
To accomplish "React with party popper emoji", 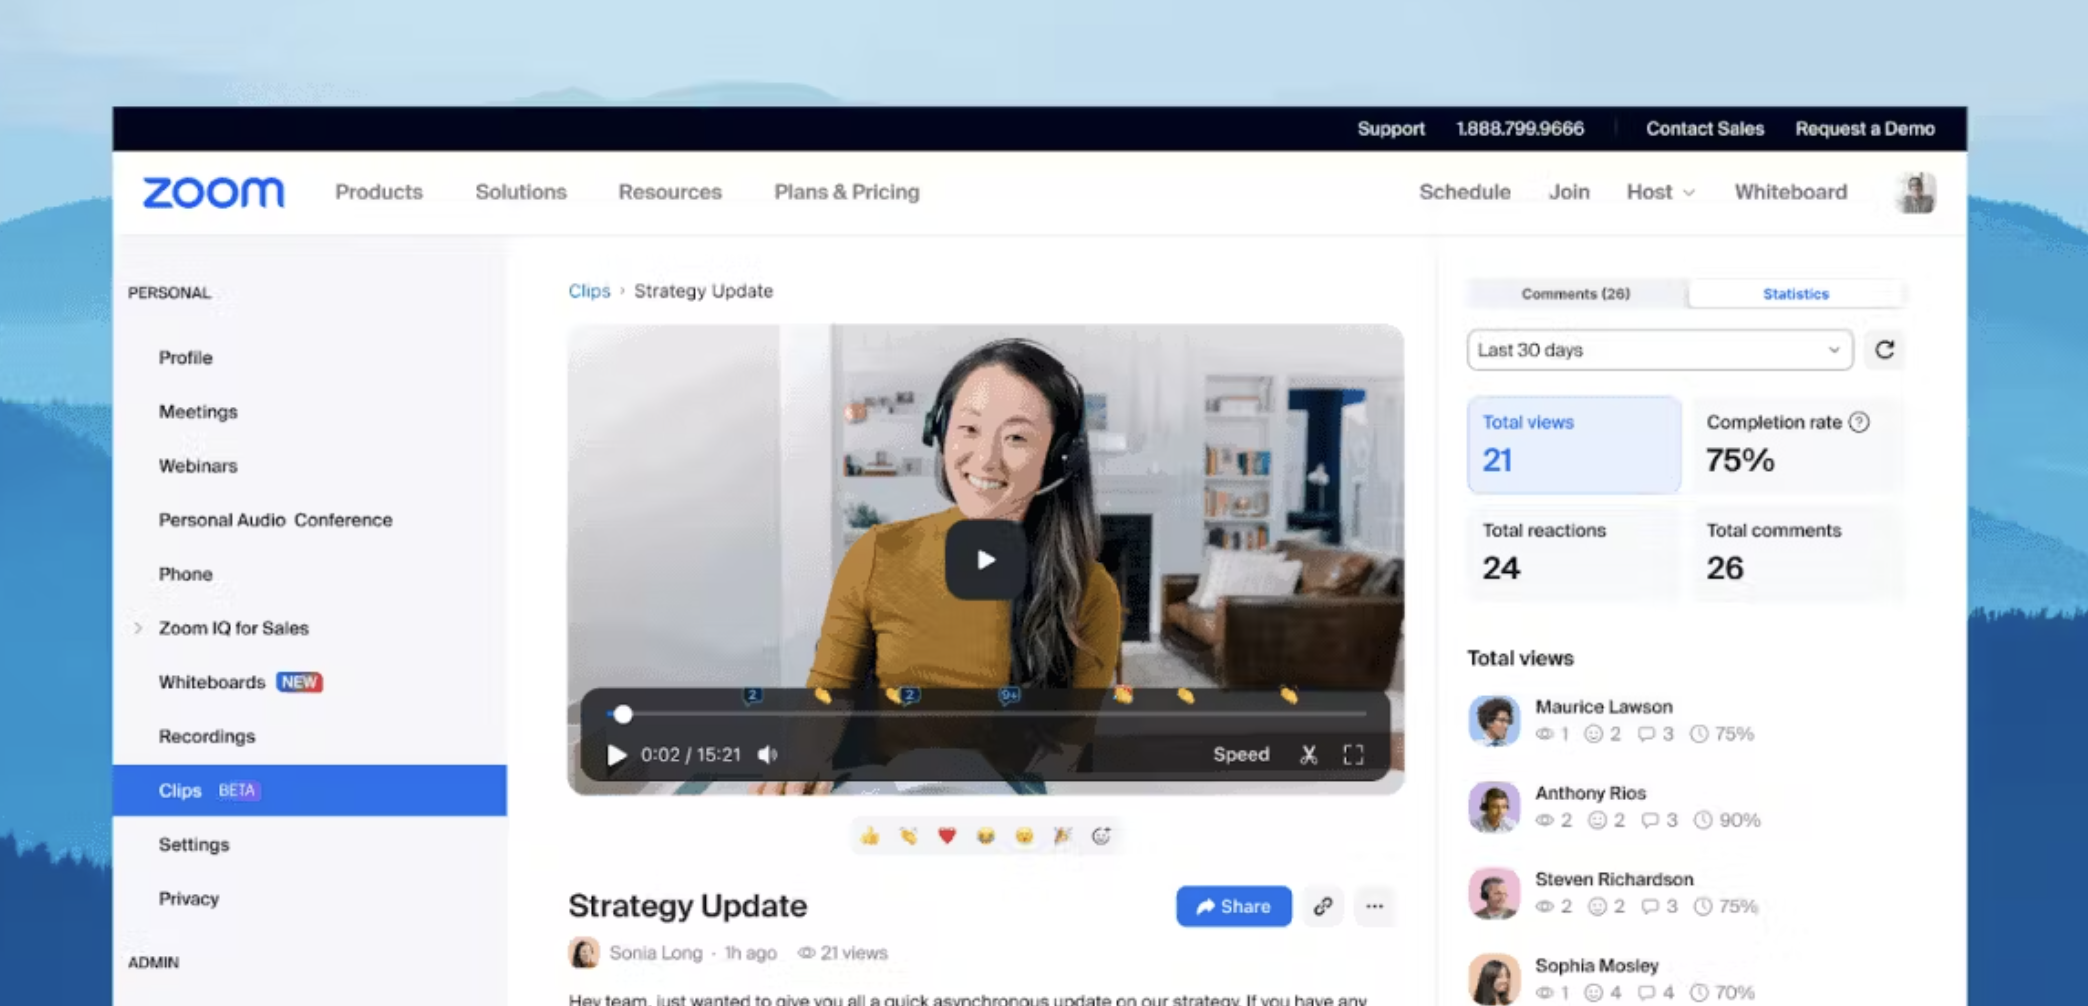I will coord(1062,836).
